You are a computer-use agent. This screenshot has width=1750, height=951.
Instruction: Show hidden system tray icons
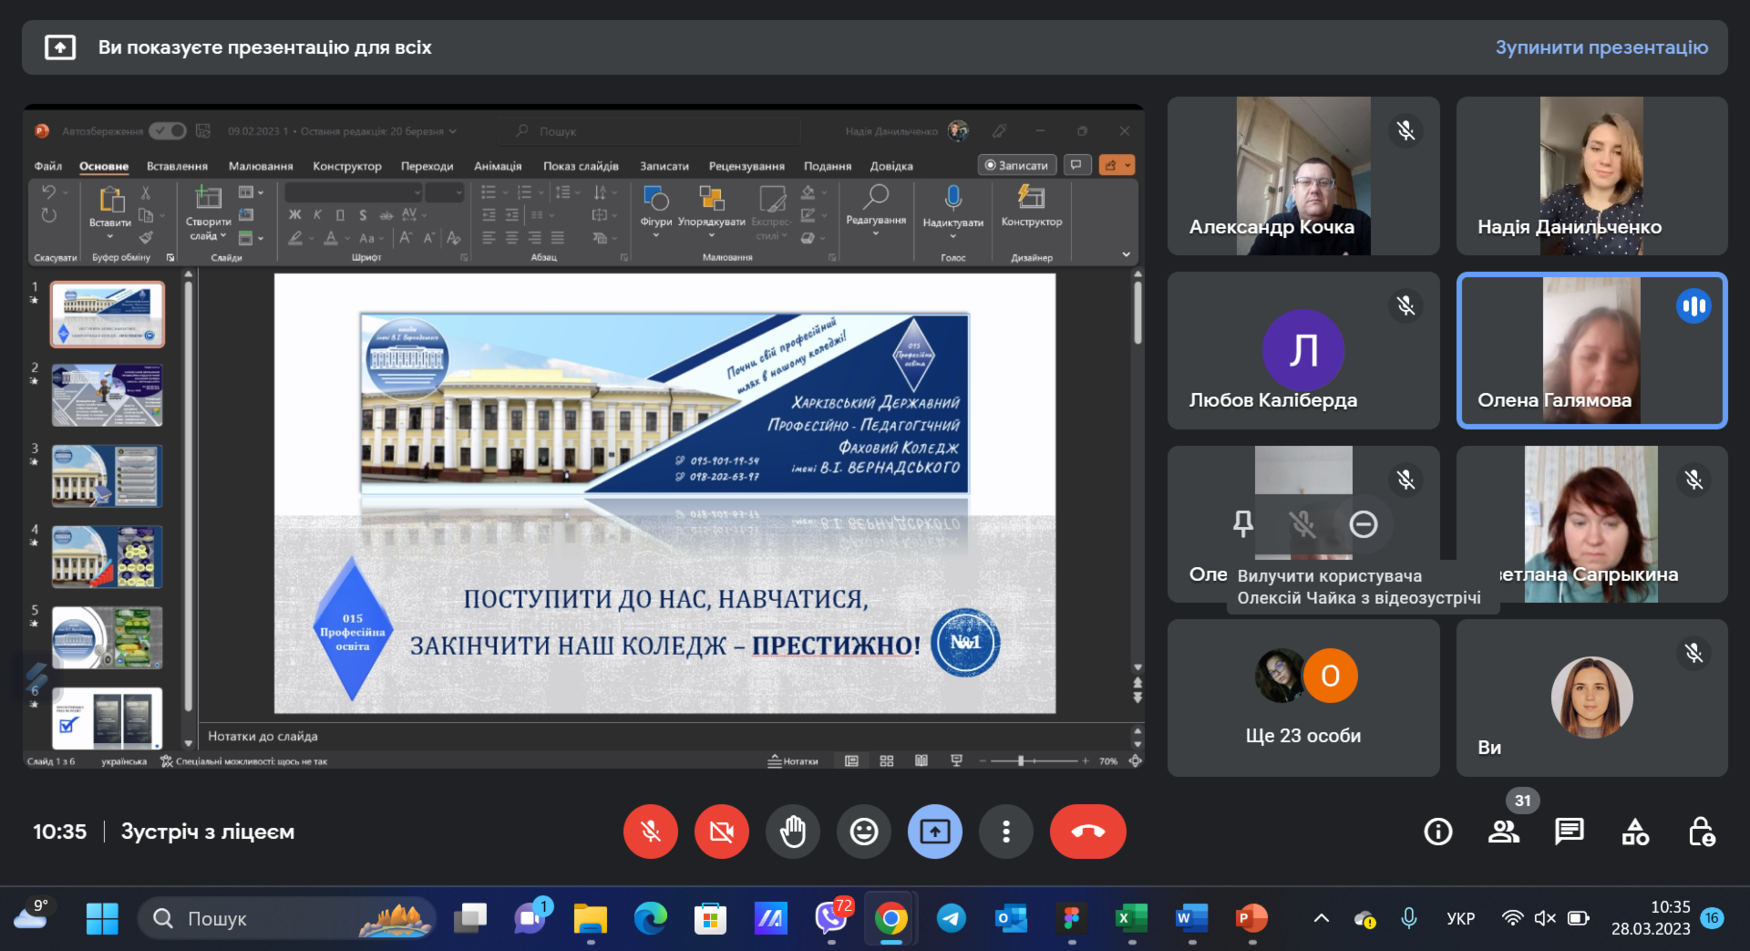coord(1321,918)
